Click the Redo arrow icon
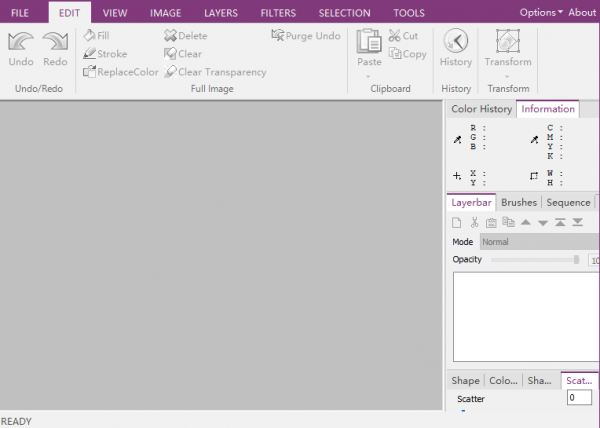The height and width of the screenshot is (428, 600). (55, 41)
